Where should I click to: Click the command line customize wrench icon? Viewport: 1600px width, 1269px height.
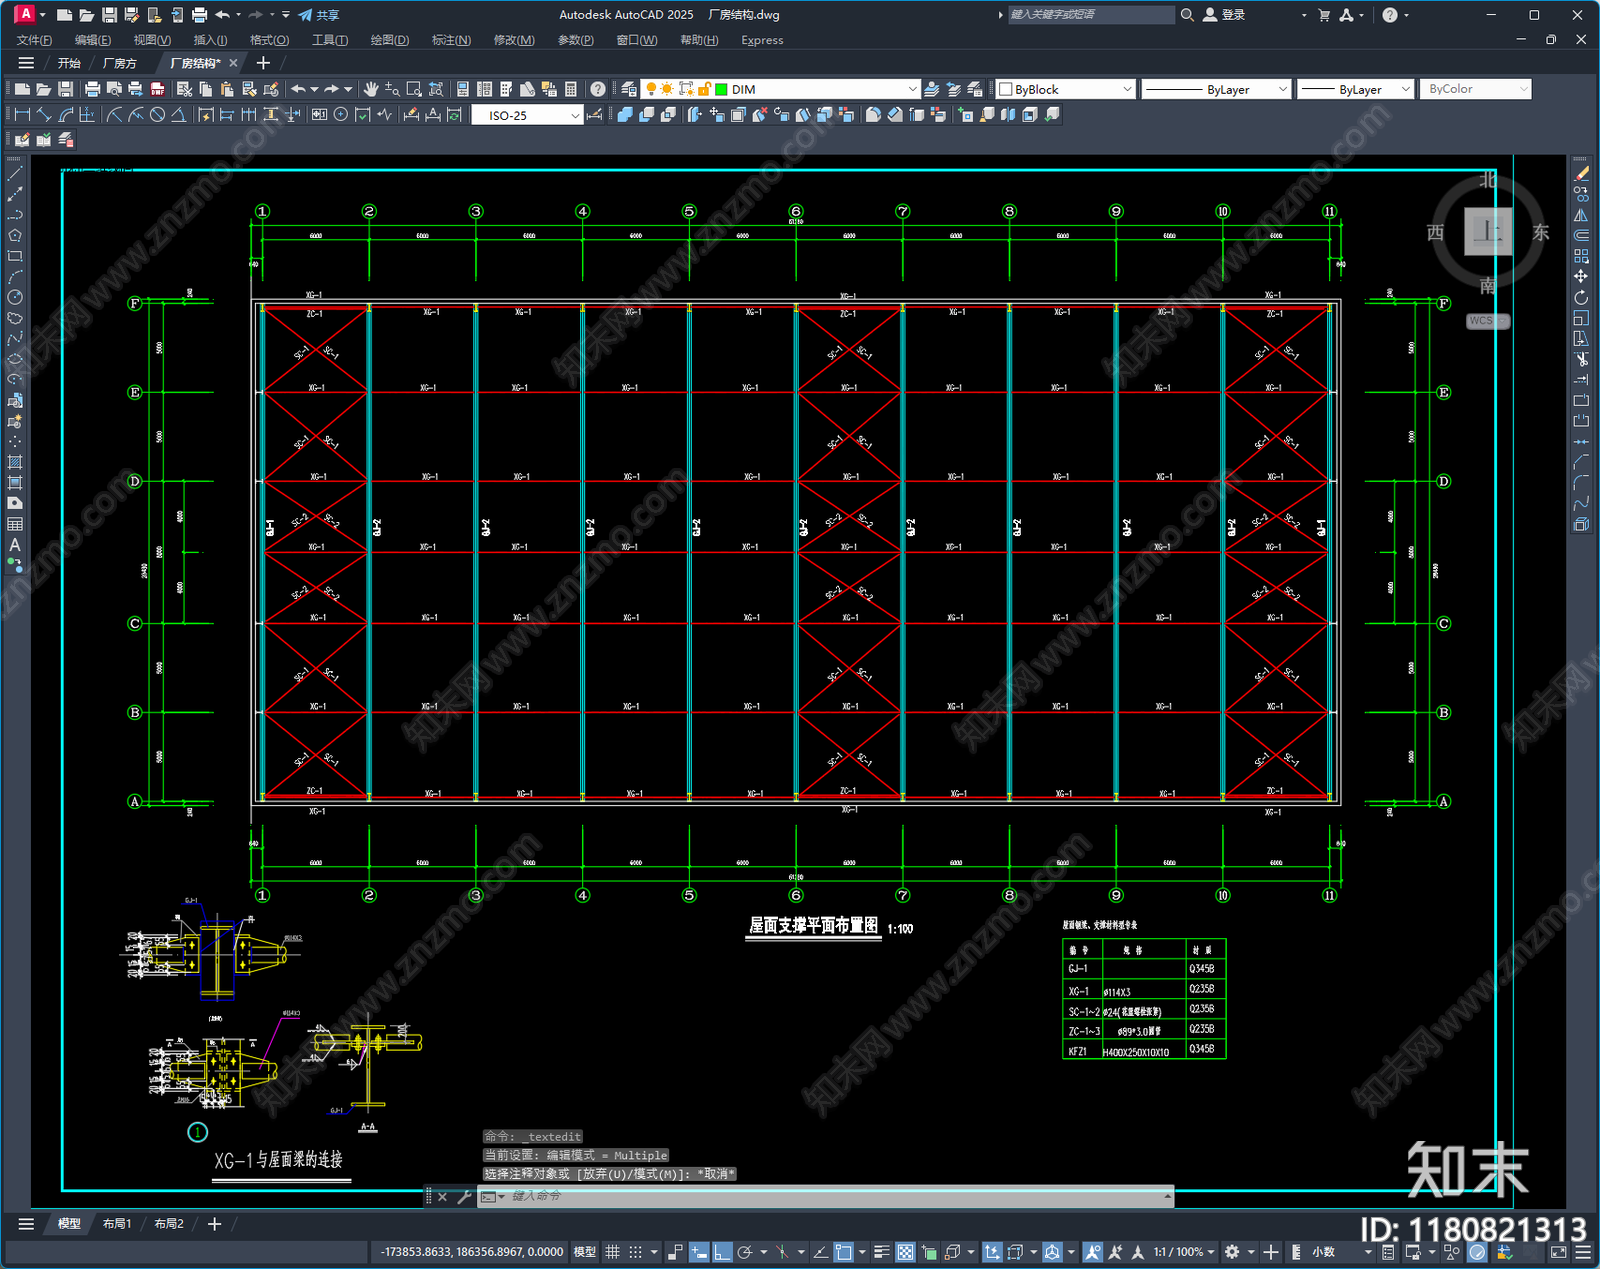click(464, 1196)
